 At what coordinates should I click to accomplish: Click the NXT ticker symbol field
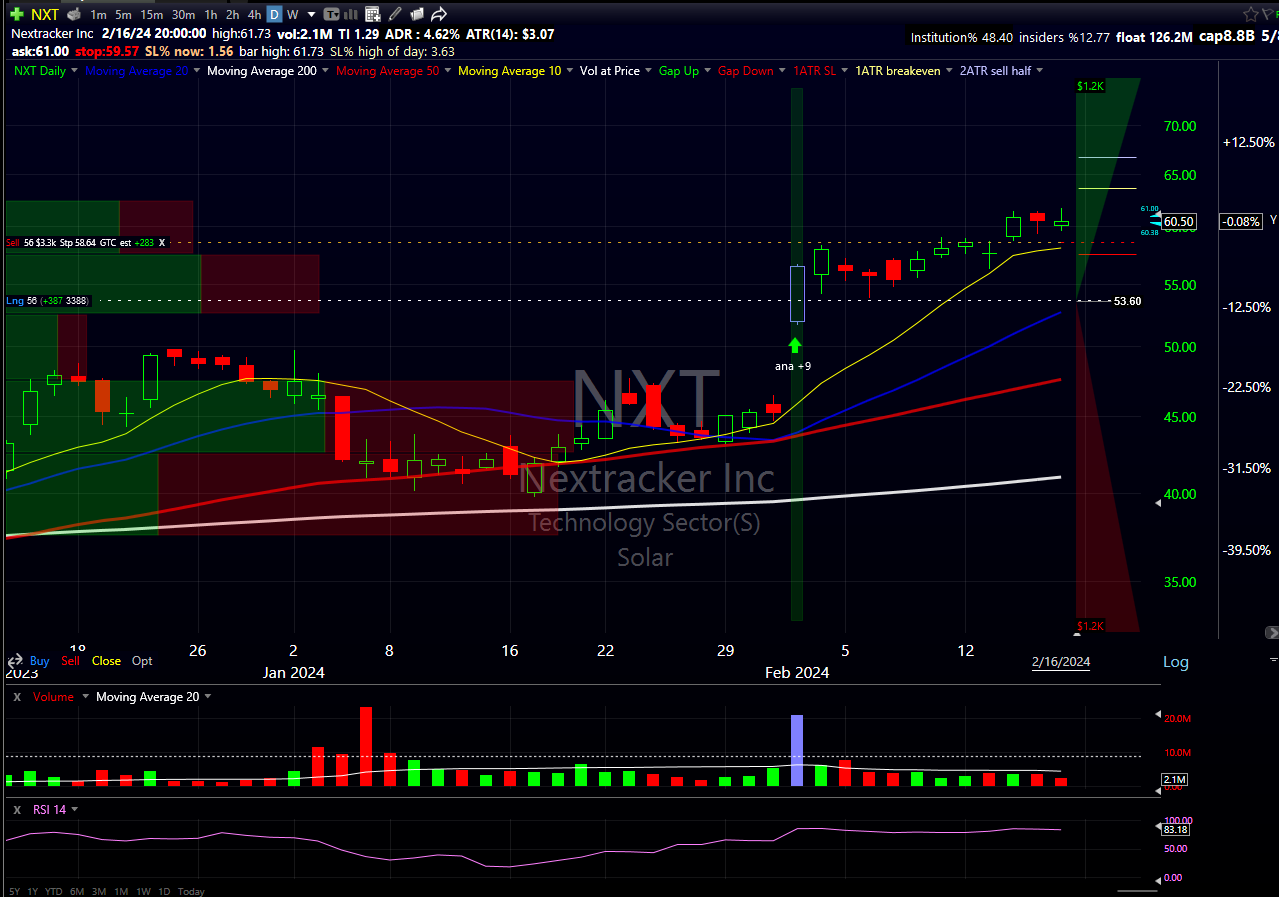(44, 14)
